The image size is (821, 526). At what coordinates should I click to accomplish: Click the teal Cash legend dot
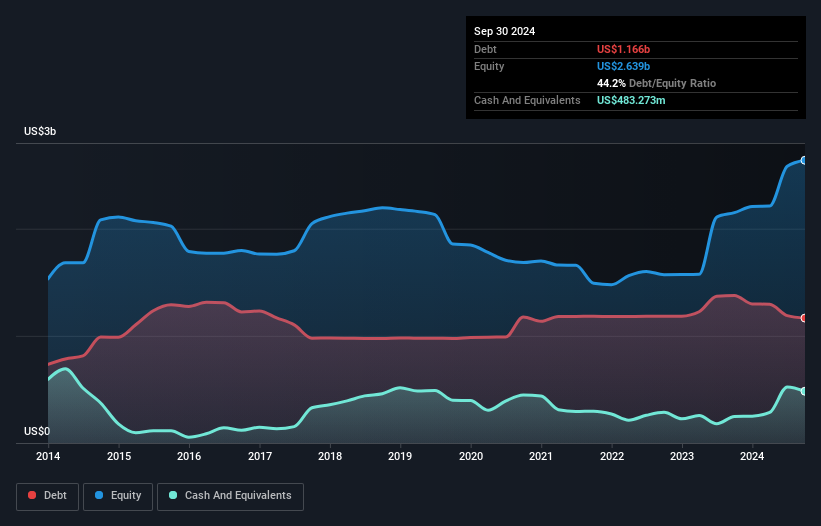click(173, 495)
